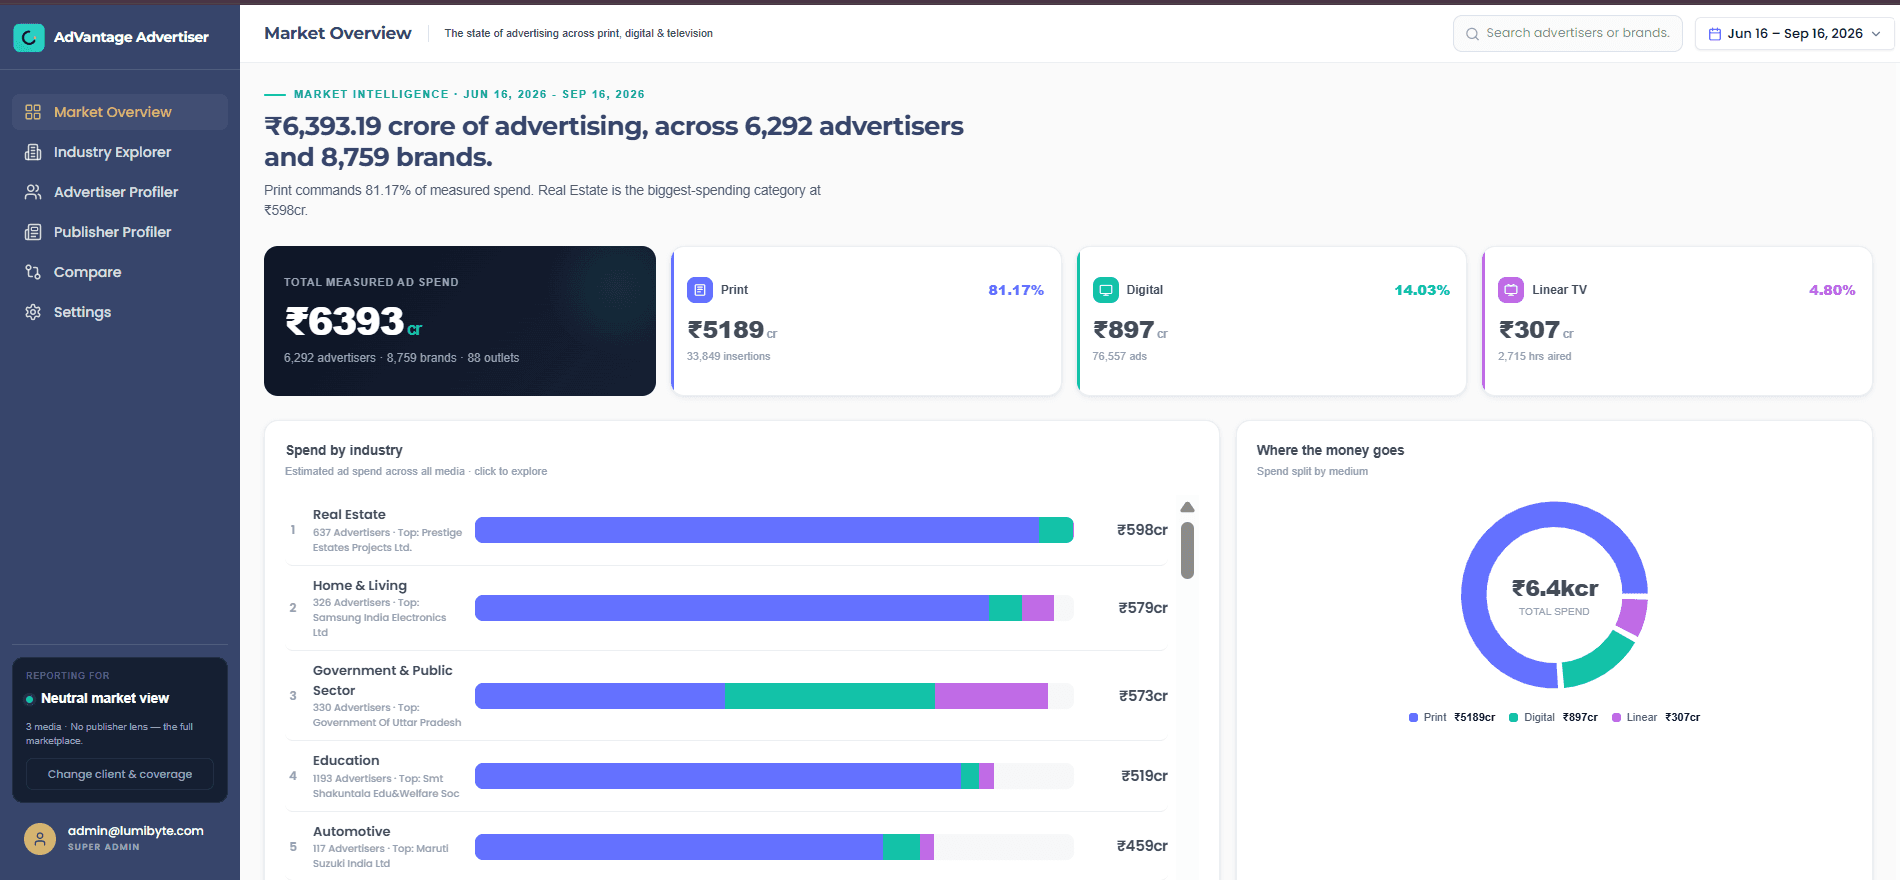Click the Neutral market view label
The height and width of the screenshot is (880, 1900).
pos(105,699)
